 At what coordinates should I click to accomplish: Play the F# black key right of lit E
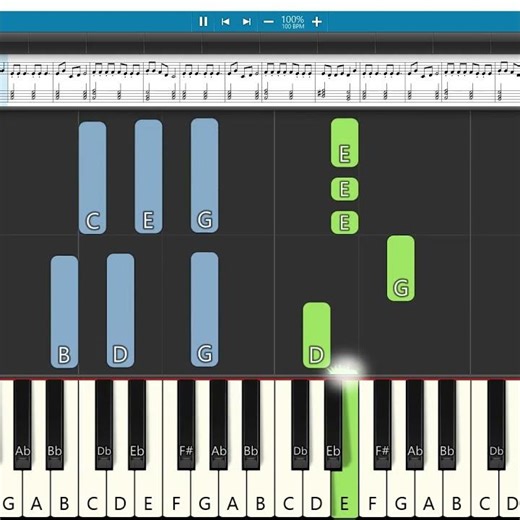(x=382, y=425)
